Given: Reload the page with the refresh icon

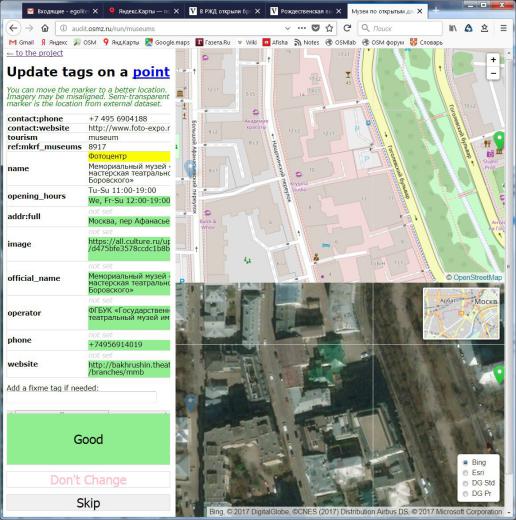Looking at the screenshot, I should click(347, 28).
